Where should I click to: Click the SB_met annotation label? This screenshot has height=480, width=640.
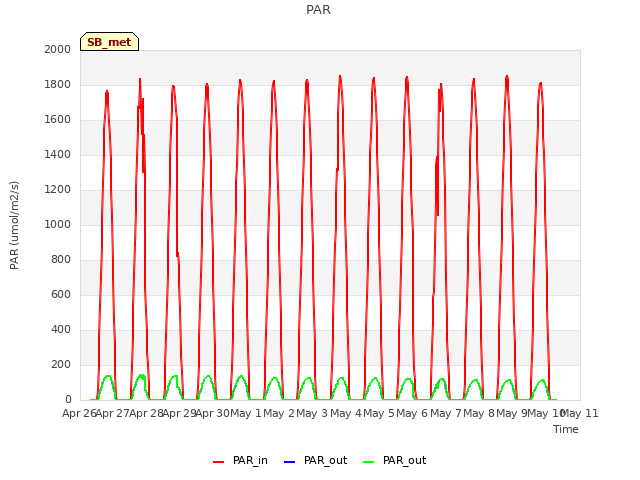pos(109,42)
